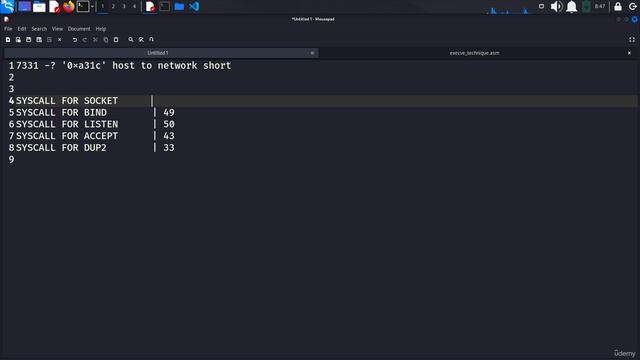Image resolution: width=640 pixels, height=360 pixels.
Task: Click the Redo toolbar icon
Action: (85, 40)
